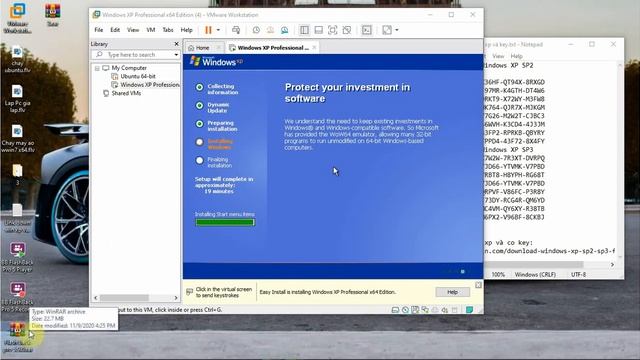Image resolution: width=640 pixels, height=360 pixels.
Task: Click the Installing Start menu items progress bar
Action: point(225,222)
